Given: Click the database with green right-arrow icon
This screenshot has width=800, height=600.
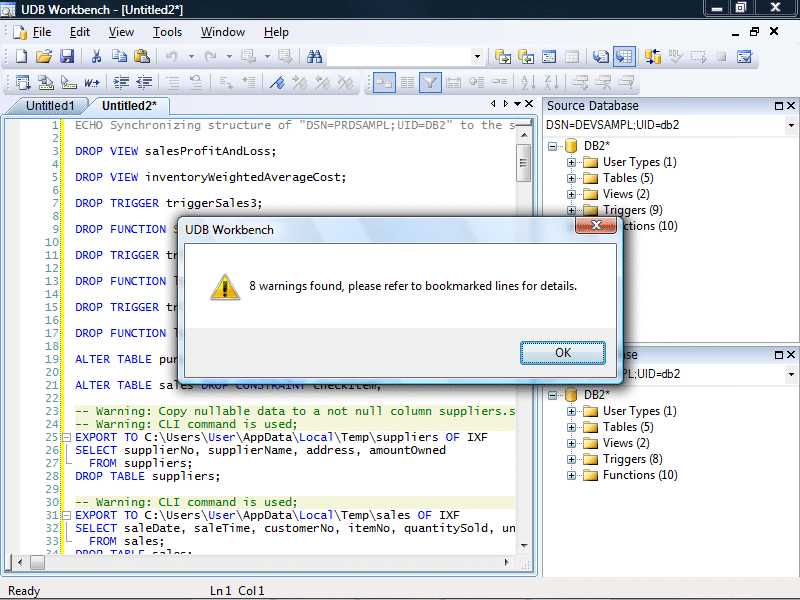Looking at the screenshot, I should 503,57.
